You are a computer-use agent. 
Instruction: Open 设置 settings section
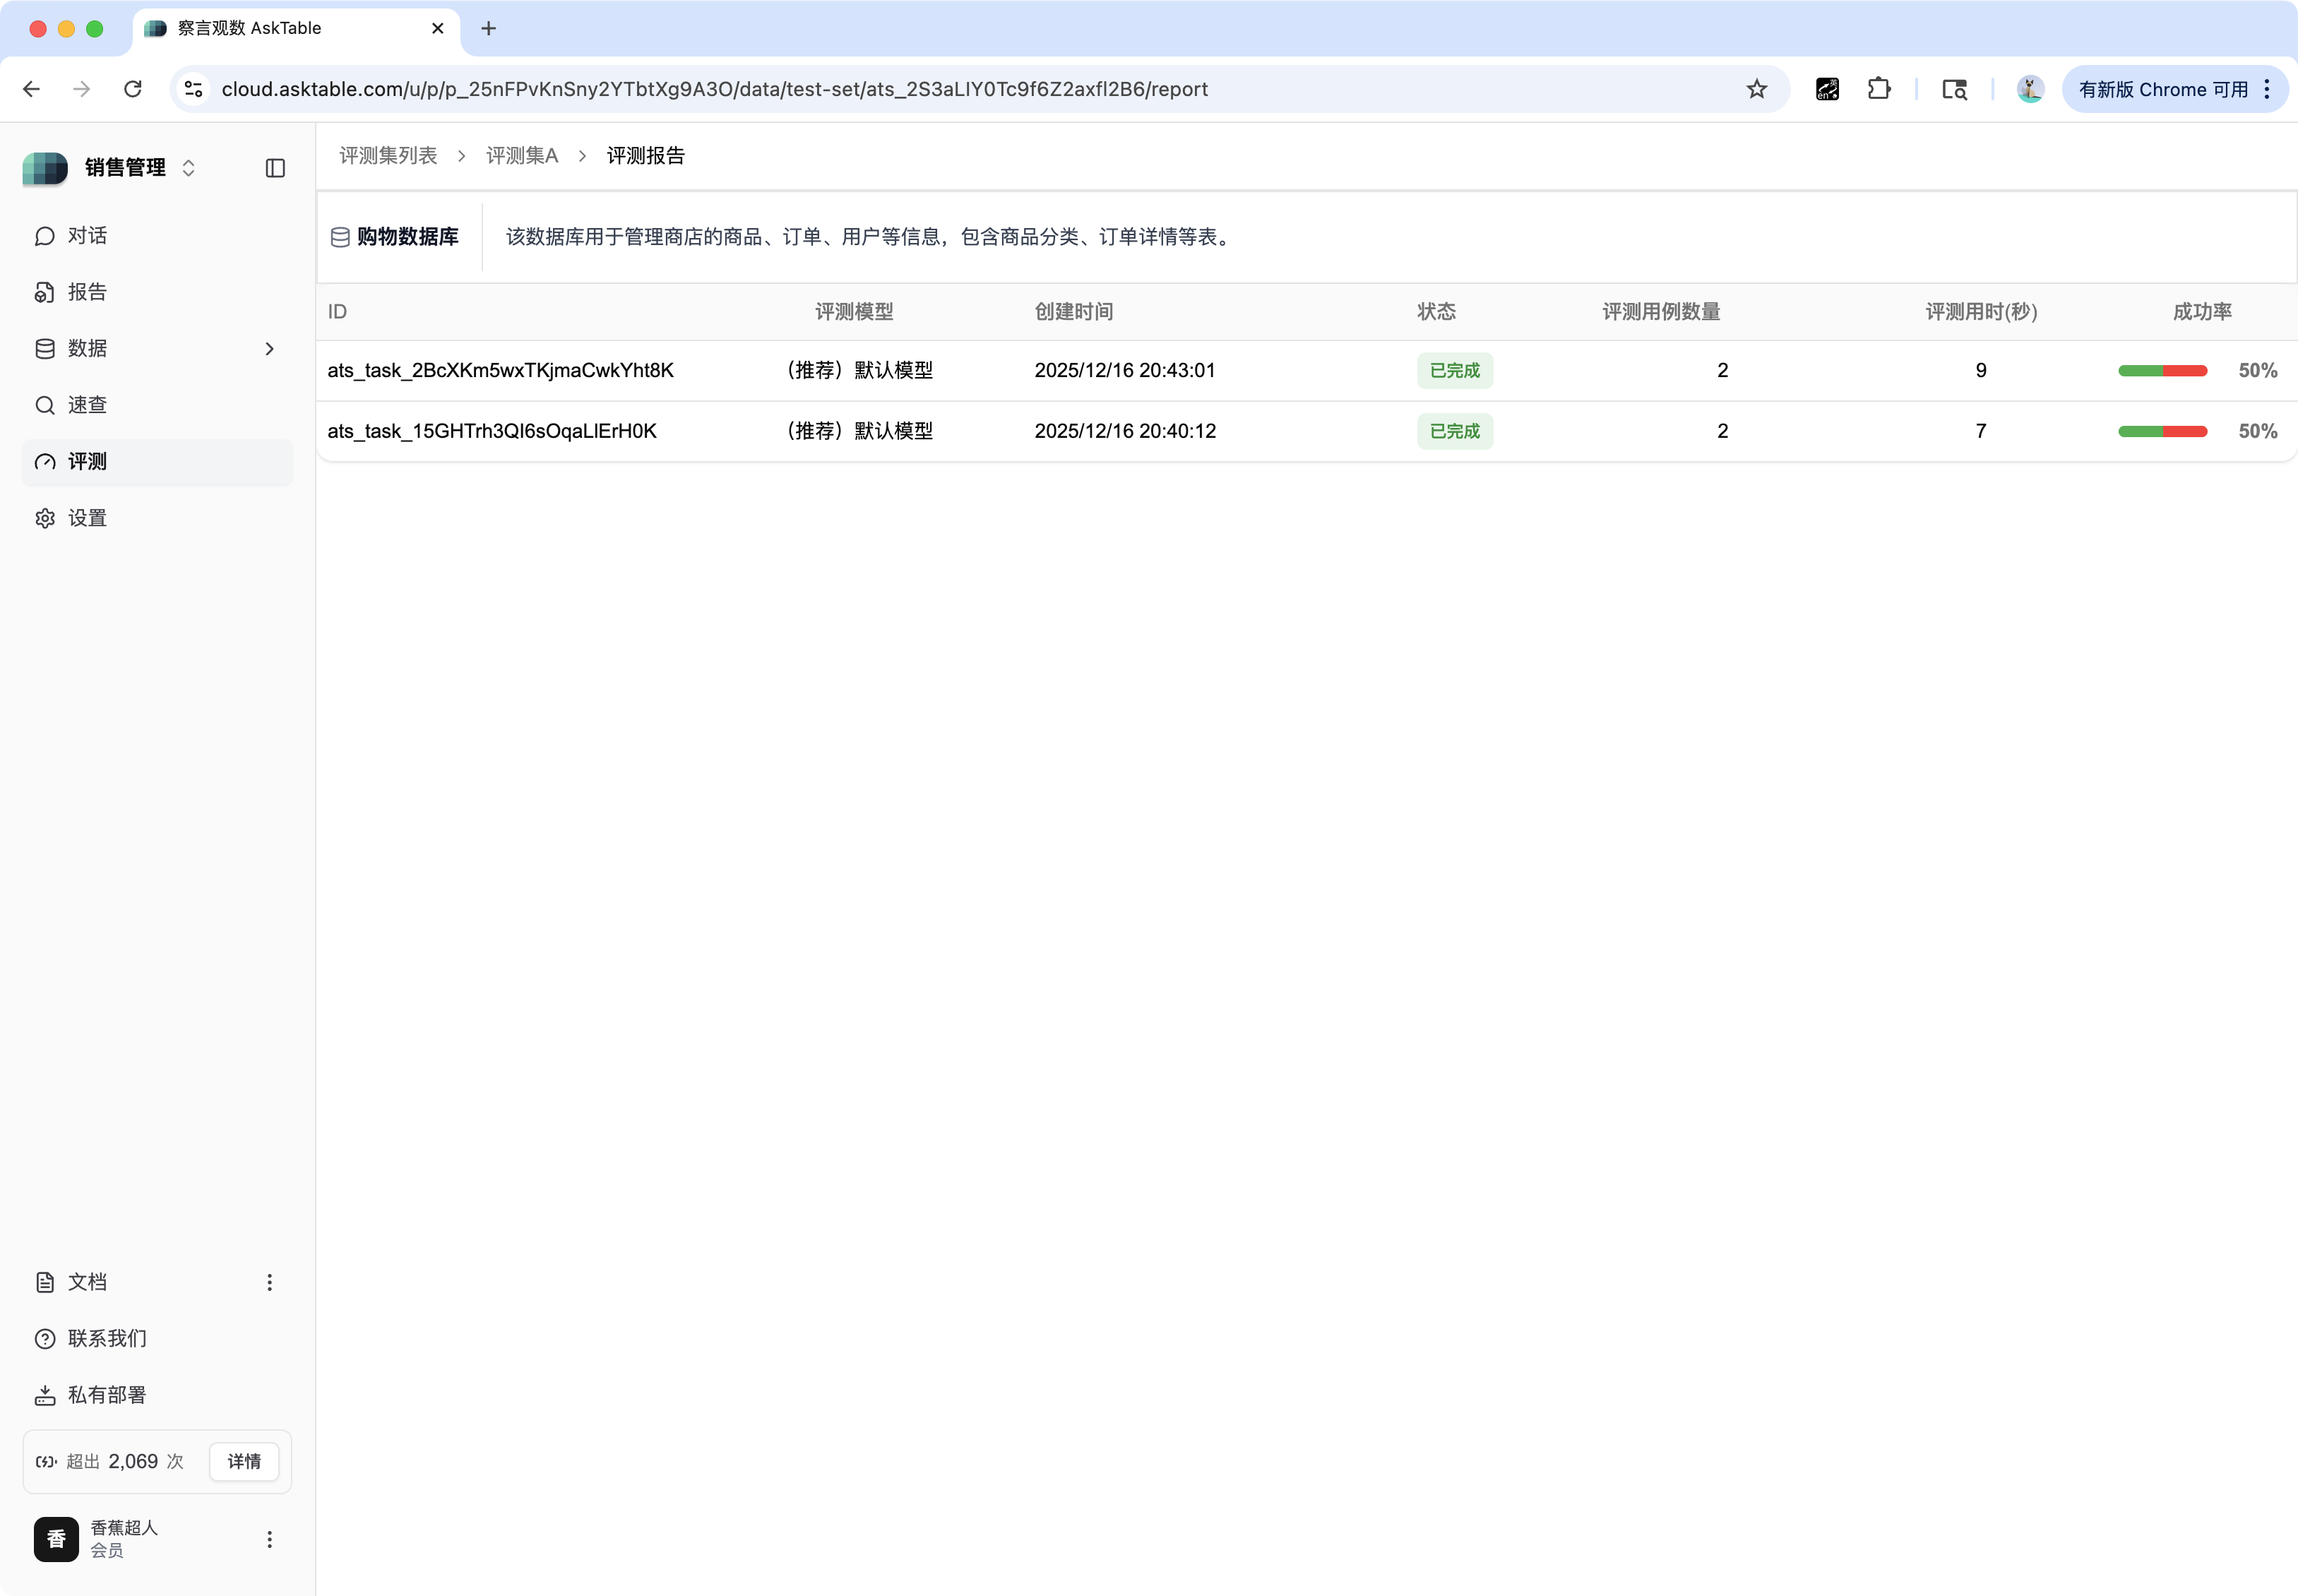(x=86, y=518)
